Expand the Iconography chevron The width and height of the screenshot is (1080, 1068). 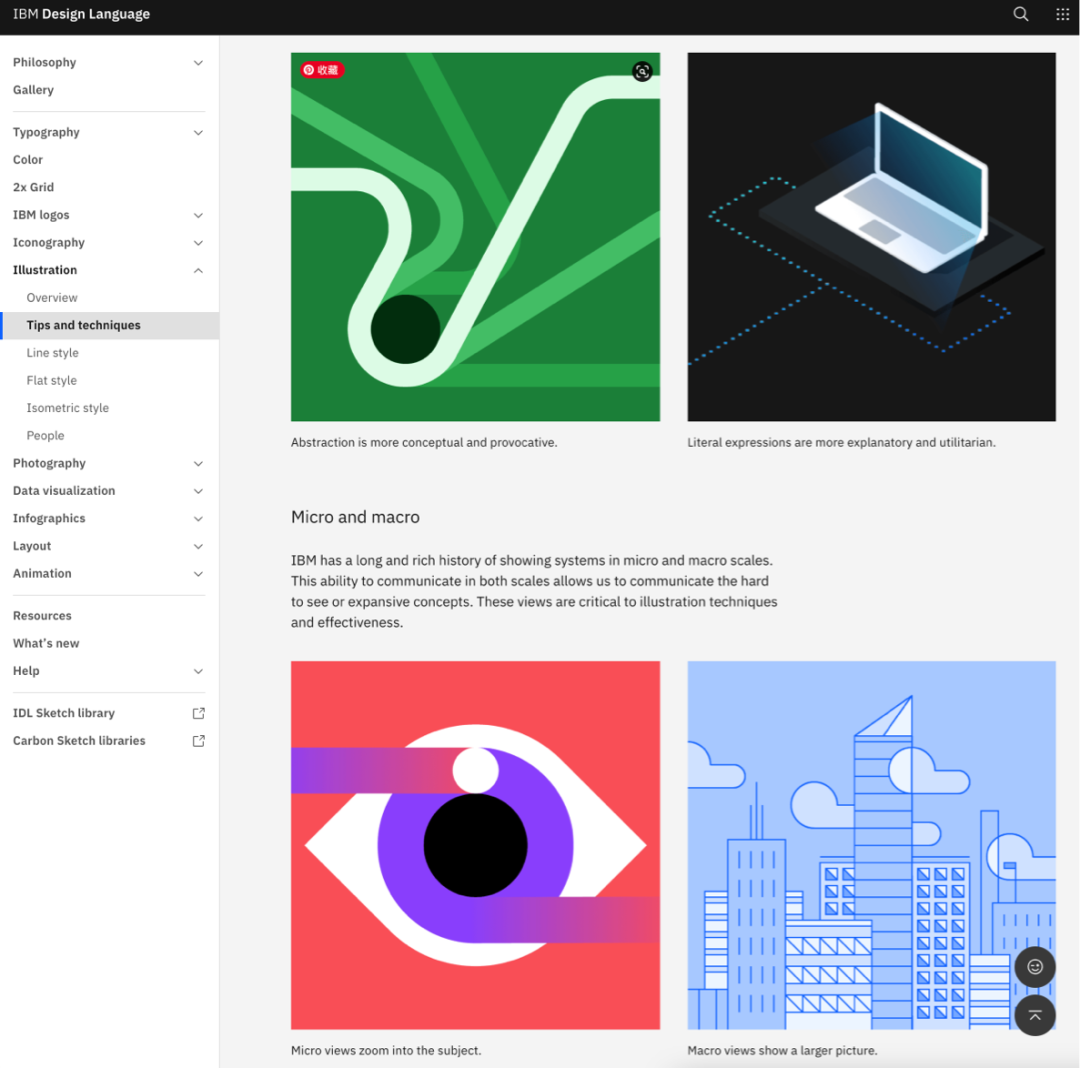[198, 242]
